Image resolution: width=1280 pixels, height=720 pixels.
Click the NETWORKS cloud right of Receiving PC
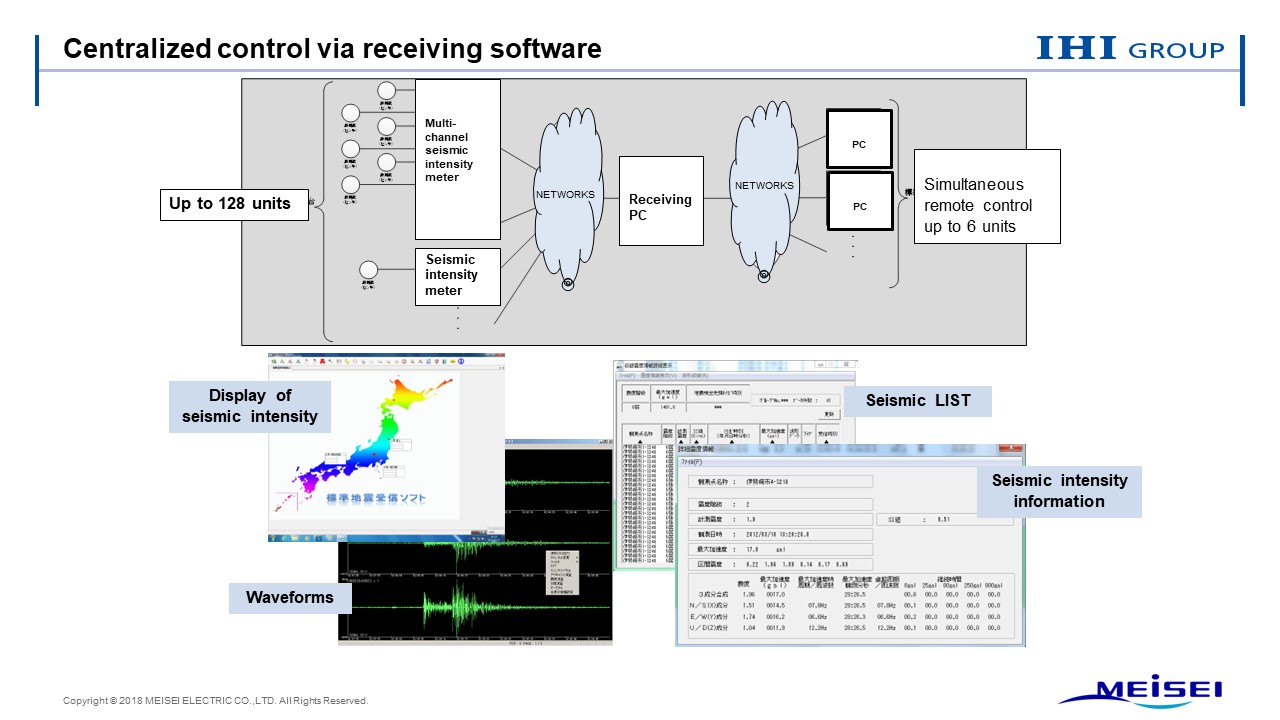click(765, 187)
